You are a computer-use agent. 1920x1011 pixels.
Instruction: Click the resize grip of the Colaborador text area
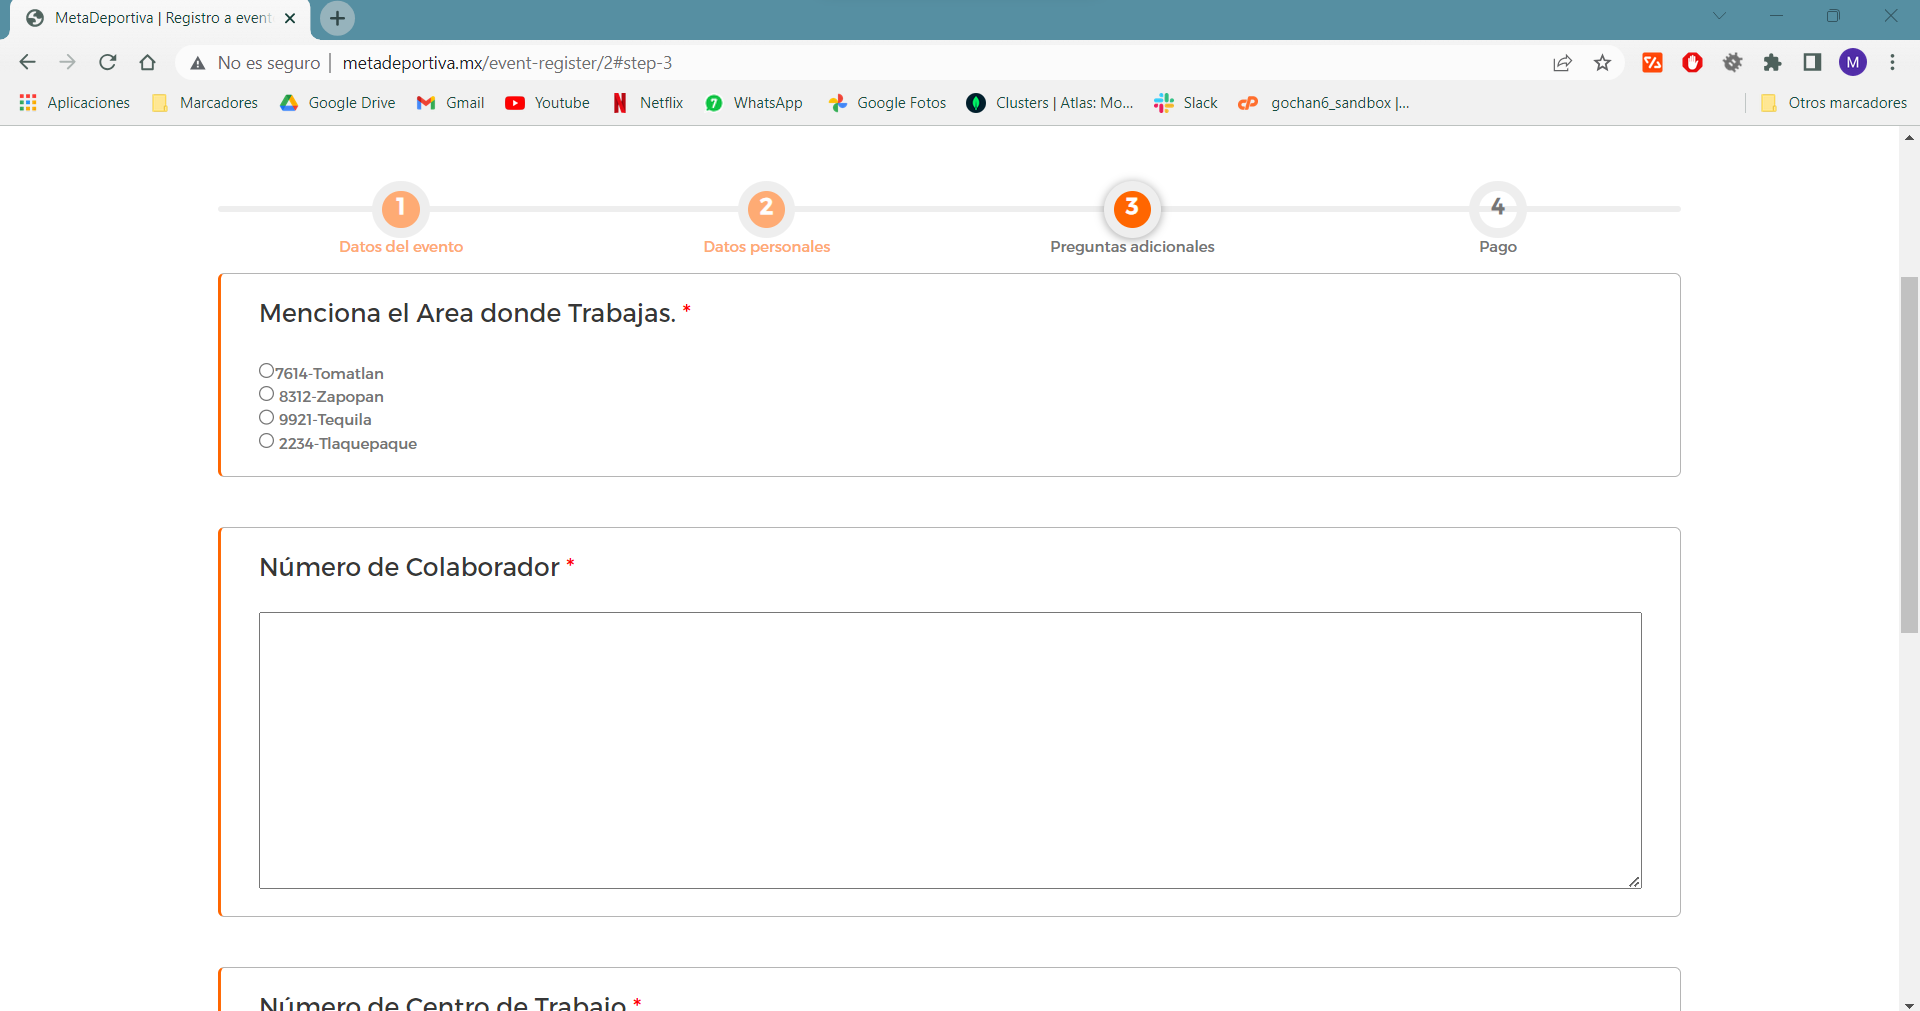1634,881
